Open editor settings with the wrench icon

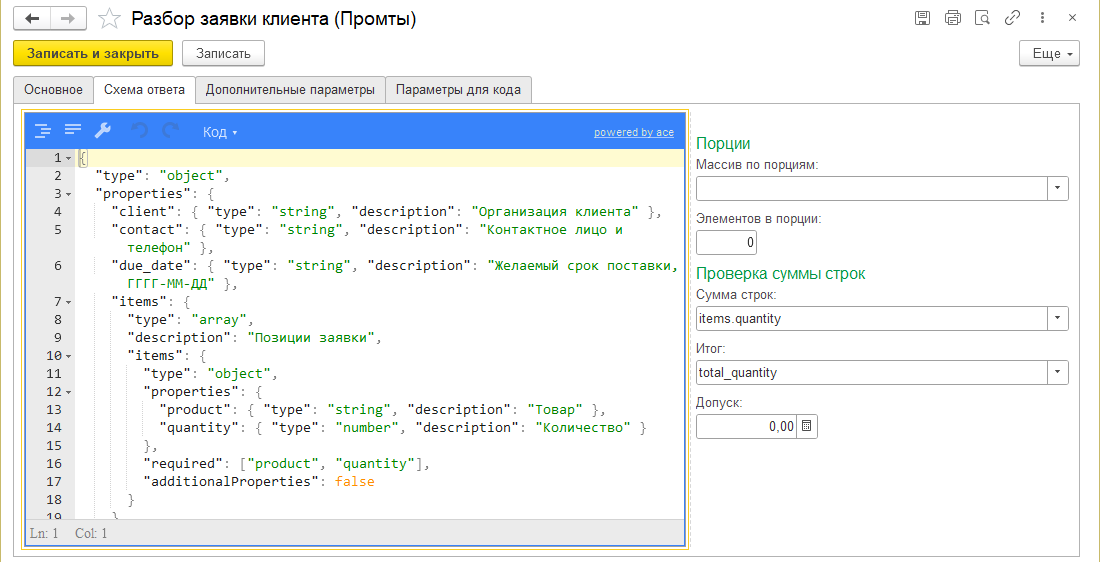point(102,131)
